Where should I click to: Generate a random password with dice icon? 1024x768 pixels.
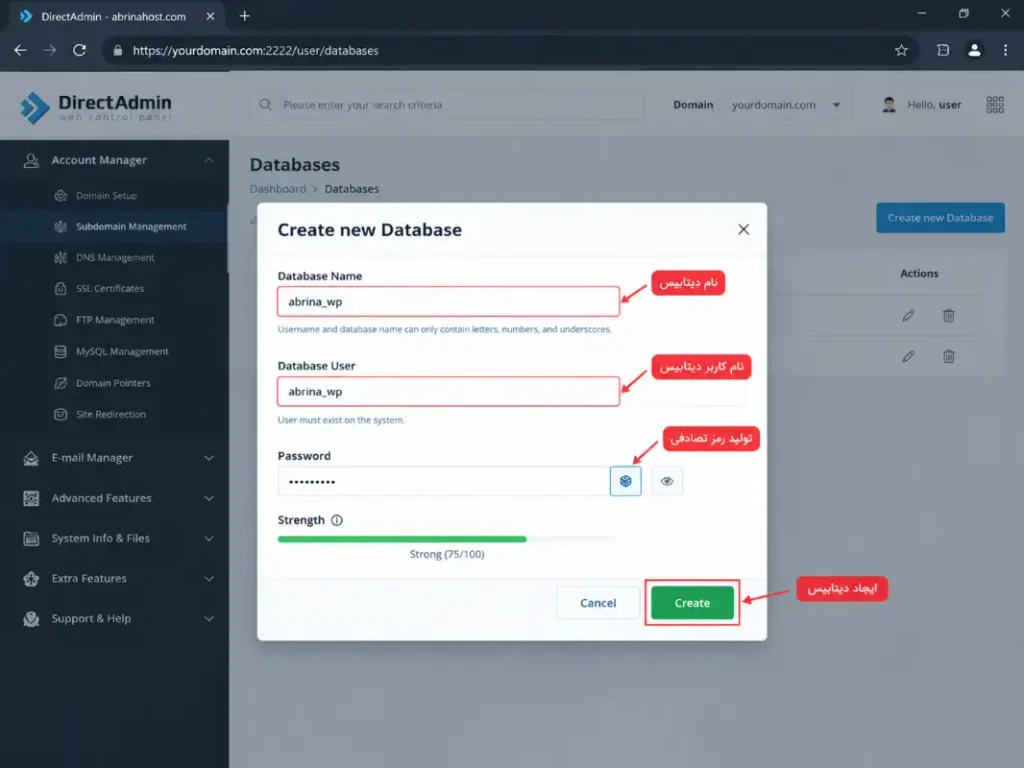625,481
